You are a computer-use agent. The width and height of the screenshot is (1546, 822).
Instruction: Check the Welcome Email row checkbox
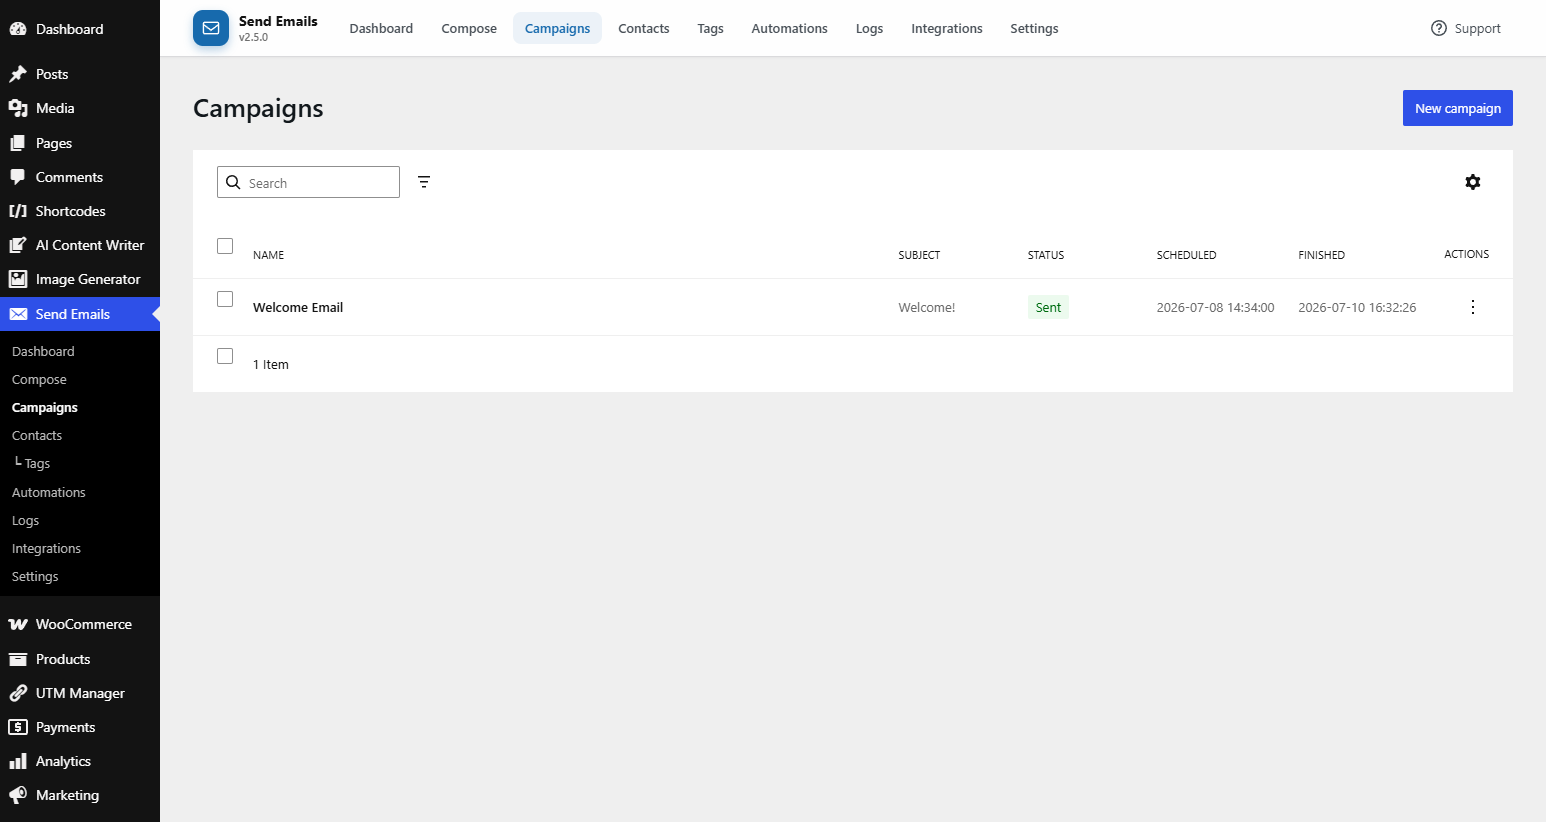point(225,299)
